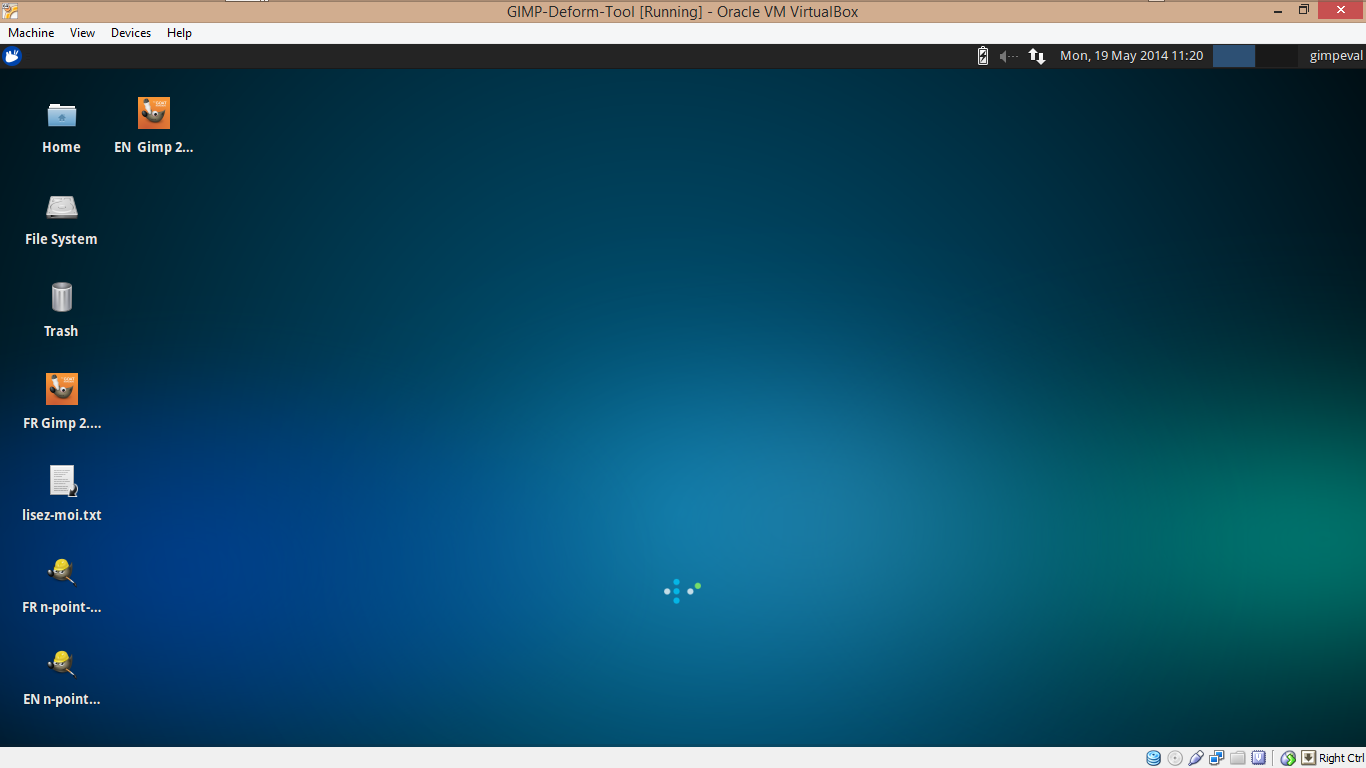Click the muted volume speaker icon
1366x768 pixels.
pos(1009,56)
